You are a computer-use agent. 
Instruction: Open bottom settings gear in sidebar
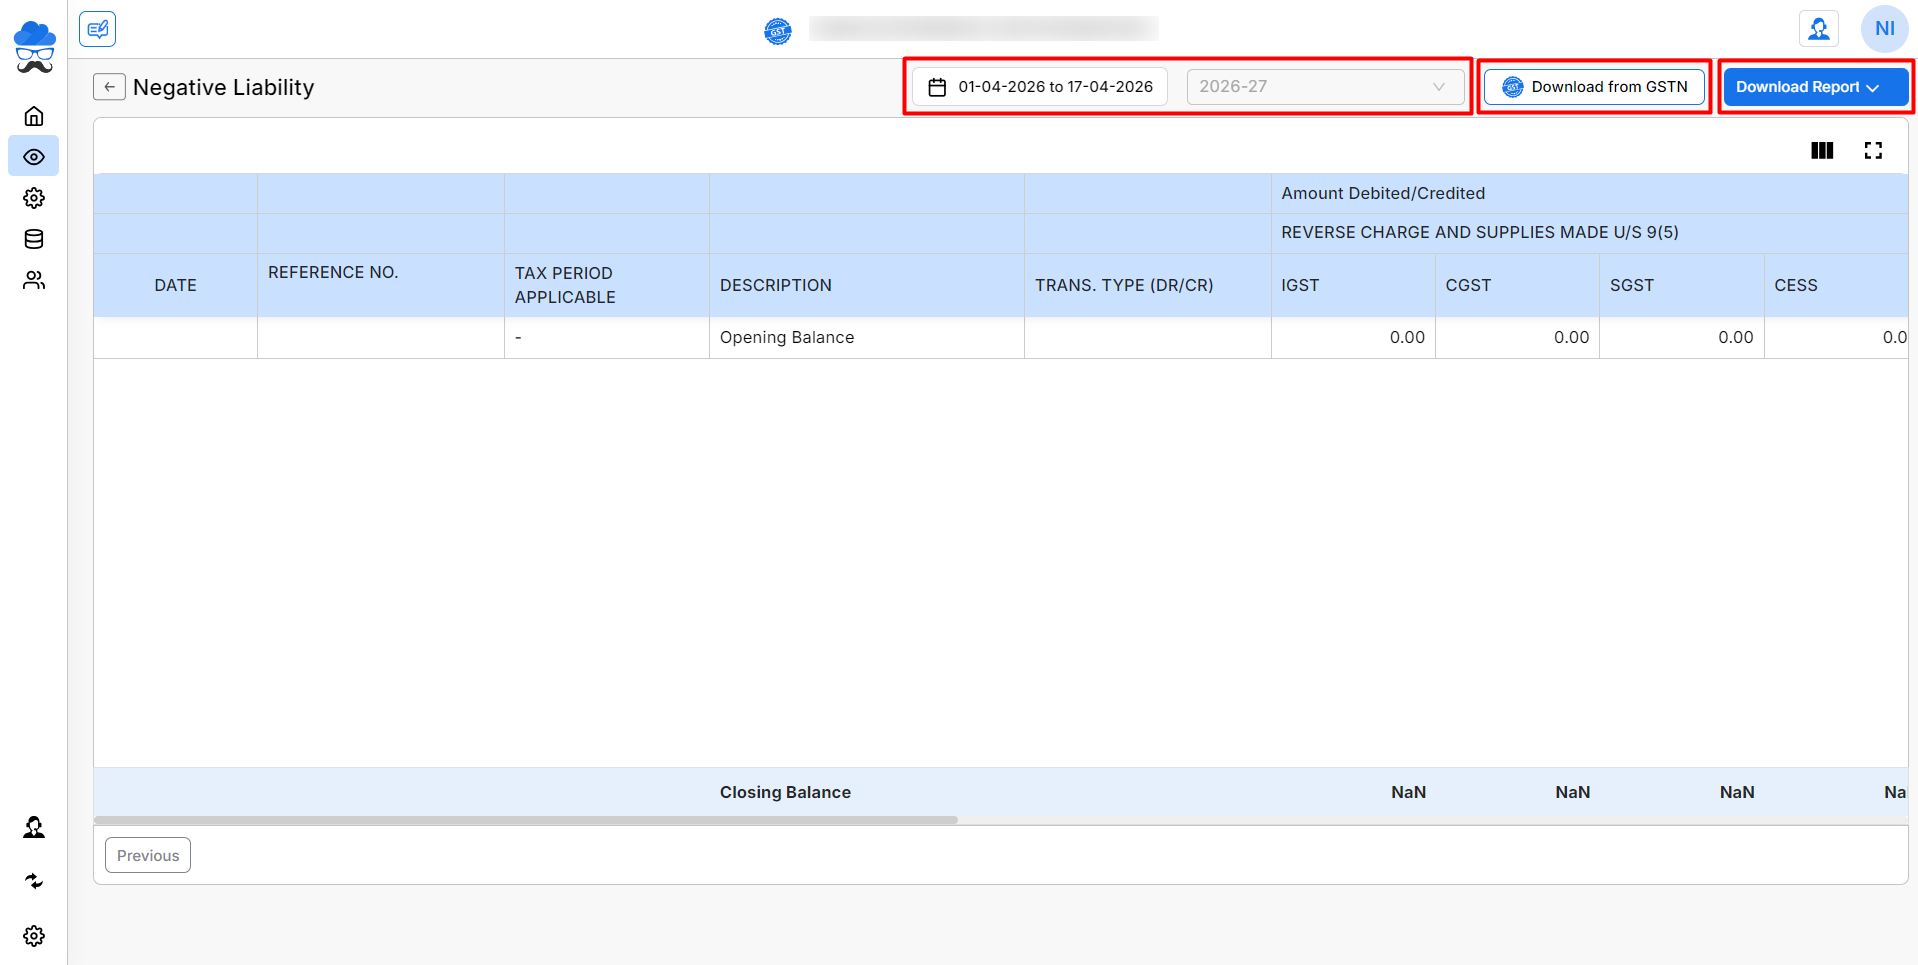(x=34, y=936)
